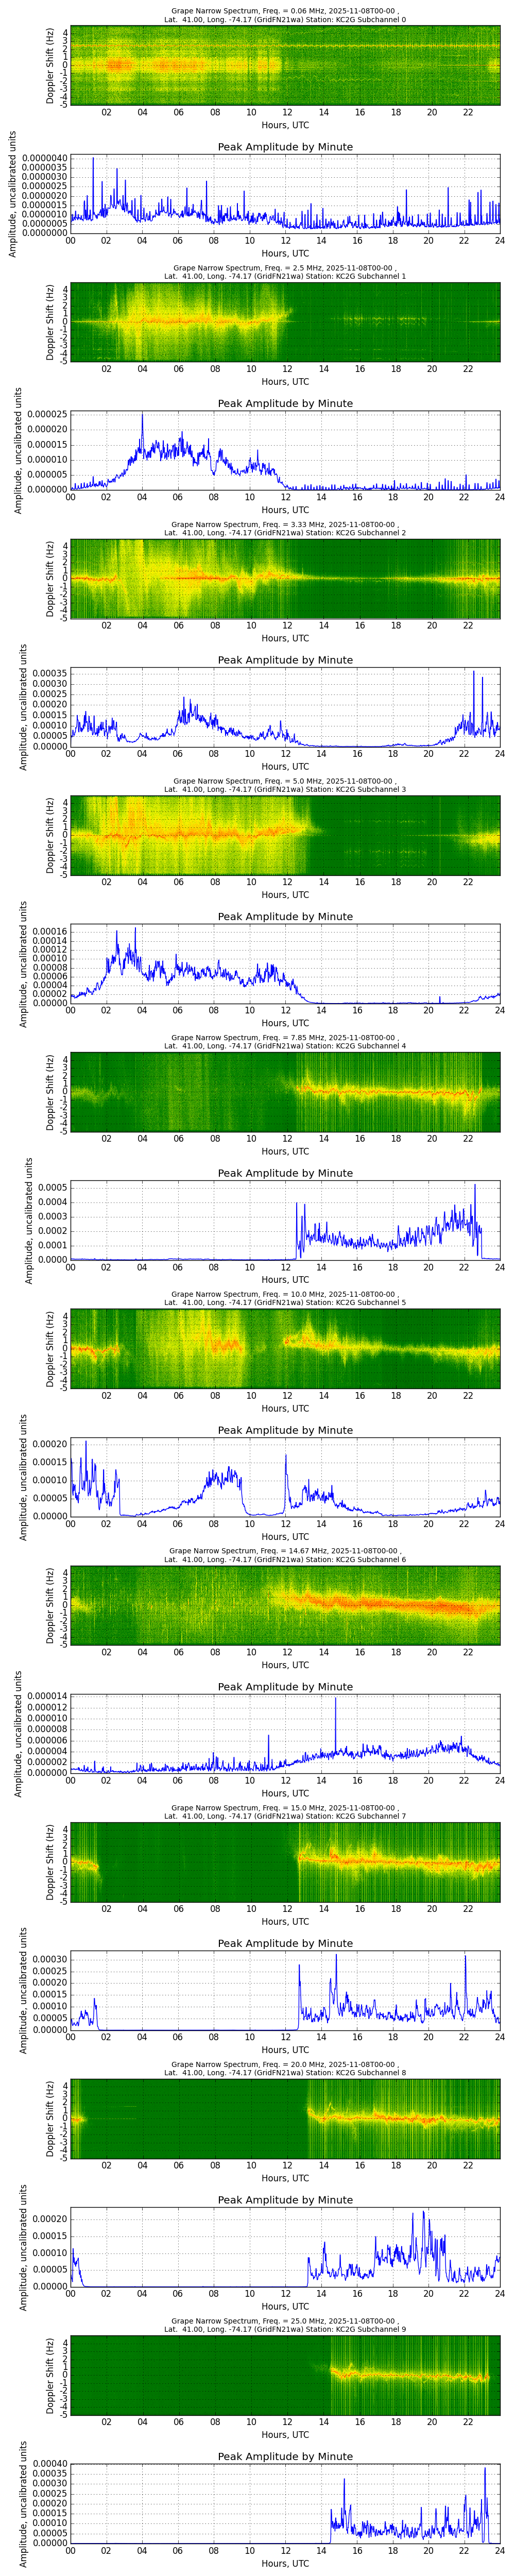
Task: Click the 3.33 MHz Doppler spectrogram image
Action: (285, 578)
